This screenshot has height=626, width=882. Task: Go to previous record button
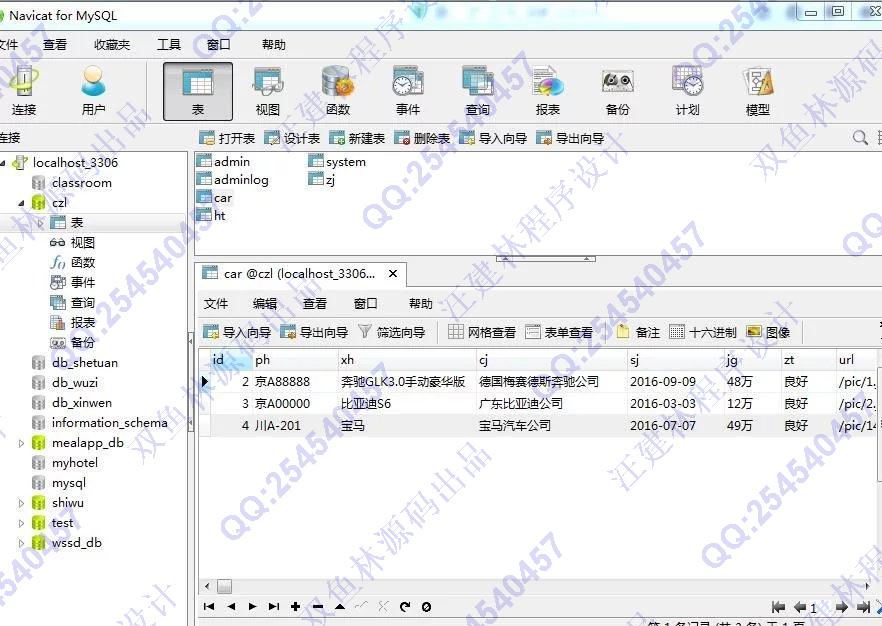[x=231, y=606]
